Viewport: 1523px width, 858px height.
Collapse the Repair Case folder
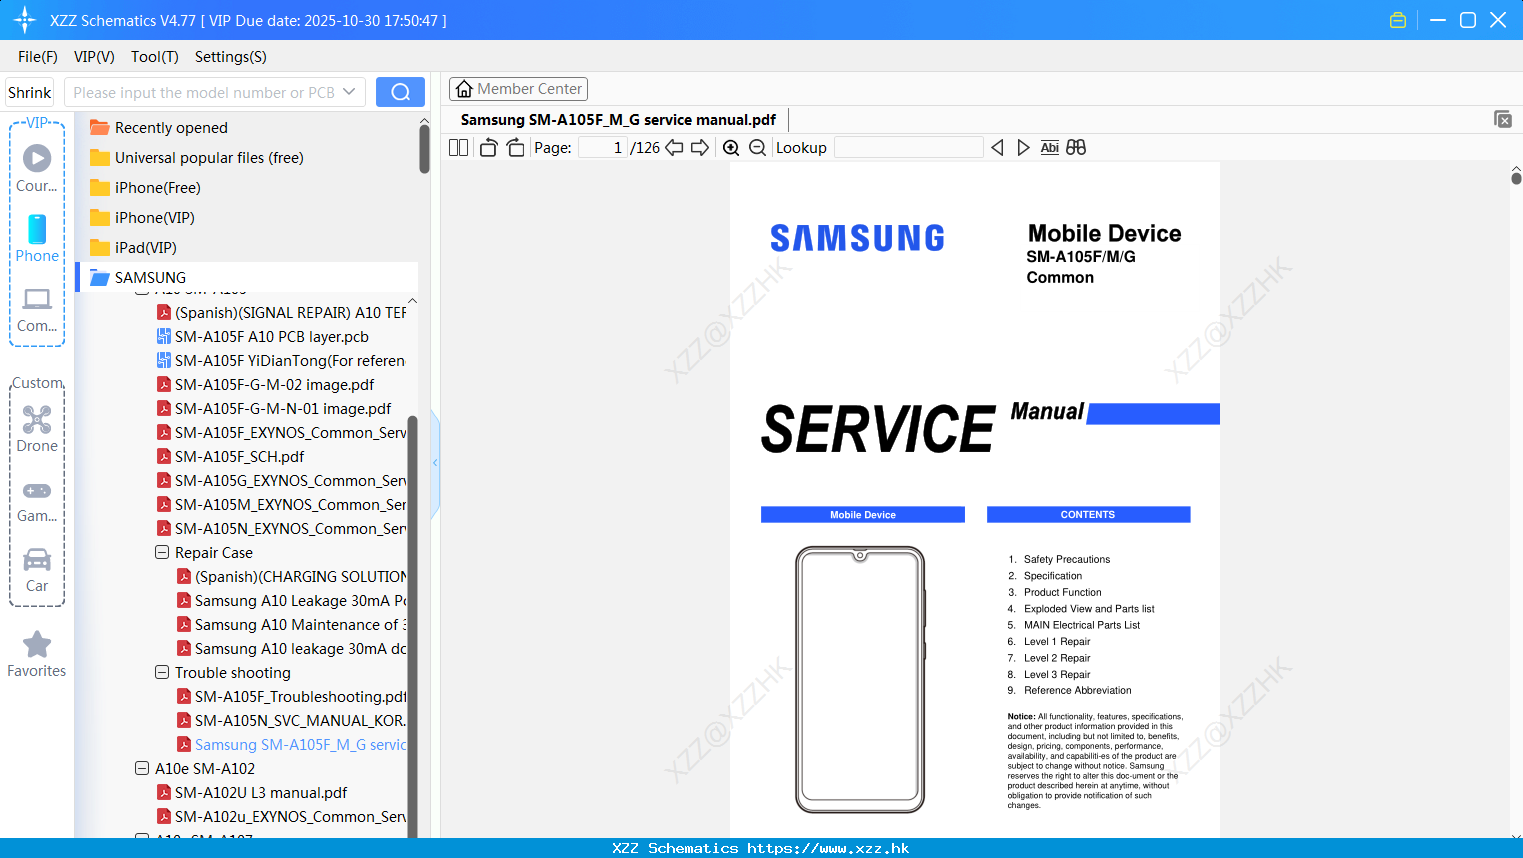pyautogui.click(x=162, y=552)
